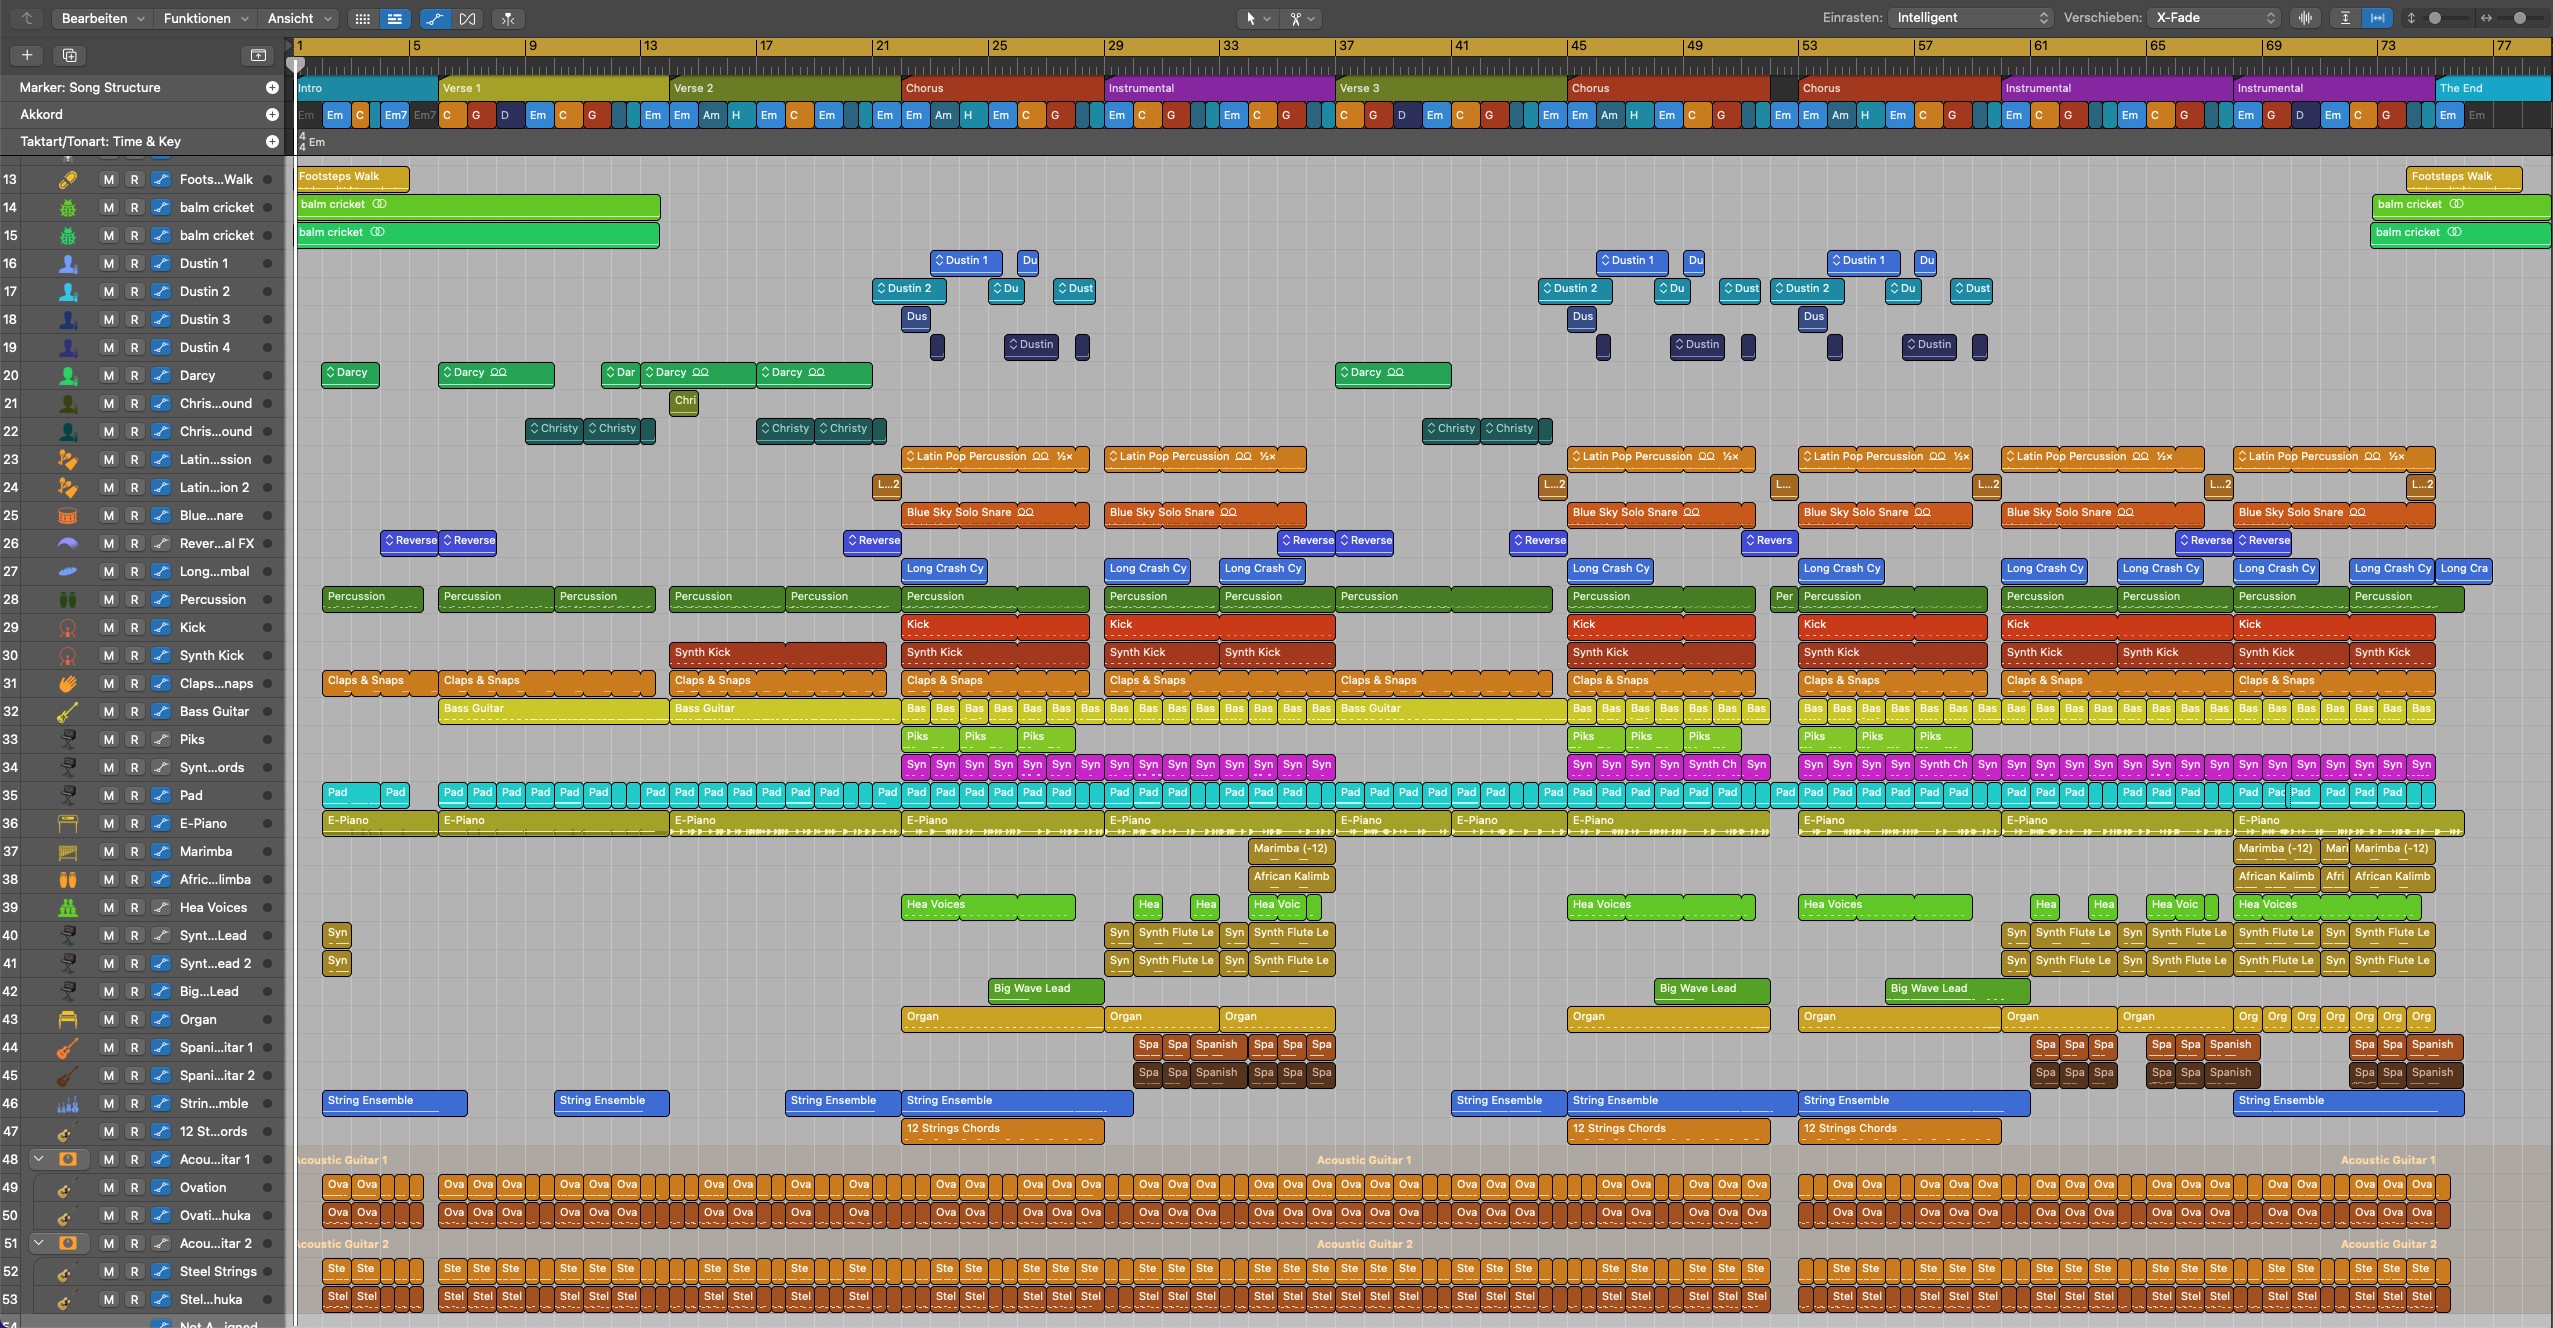
Task: Adjust the horizontal zoom slider
Action: pos(2518,18)
